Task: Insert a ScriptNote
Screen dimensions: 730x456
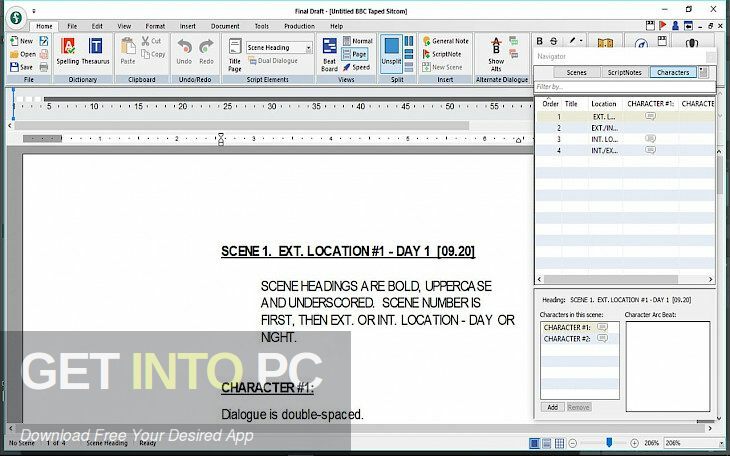Action: [441, 54]
